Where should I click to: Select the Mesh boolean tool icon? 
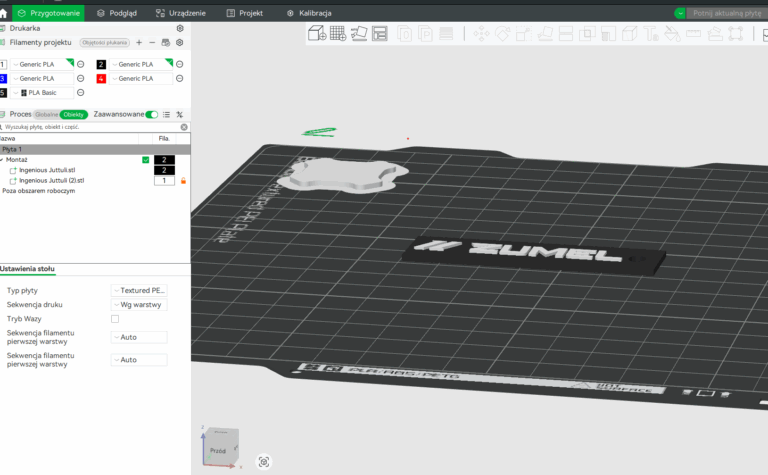[x=587, y=34]
